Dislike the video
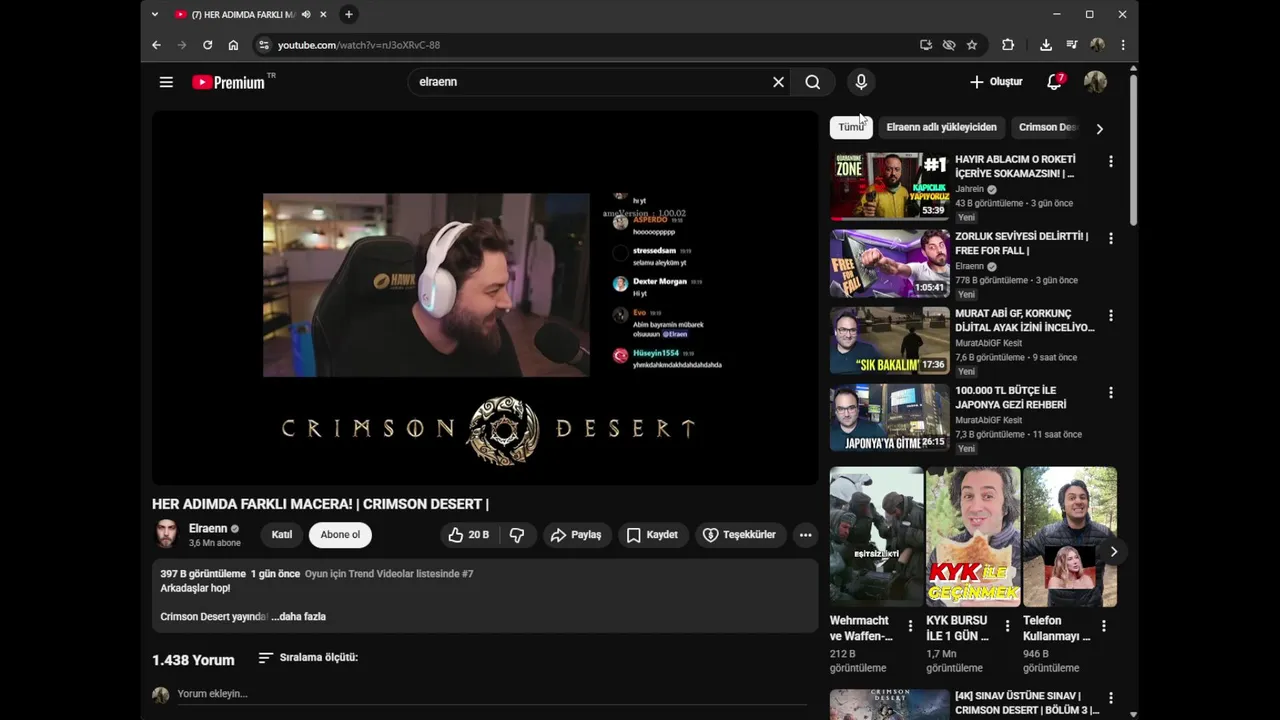 [517, 535]
